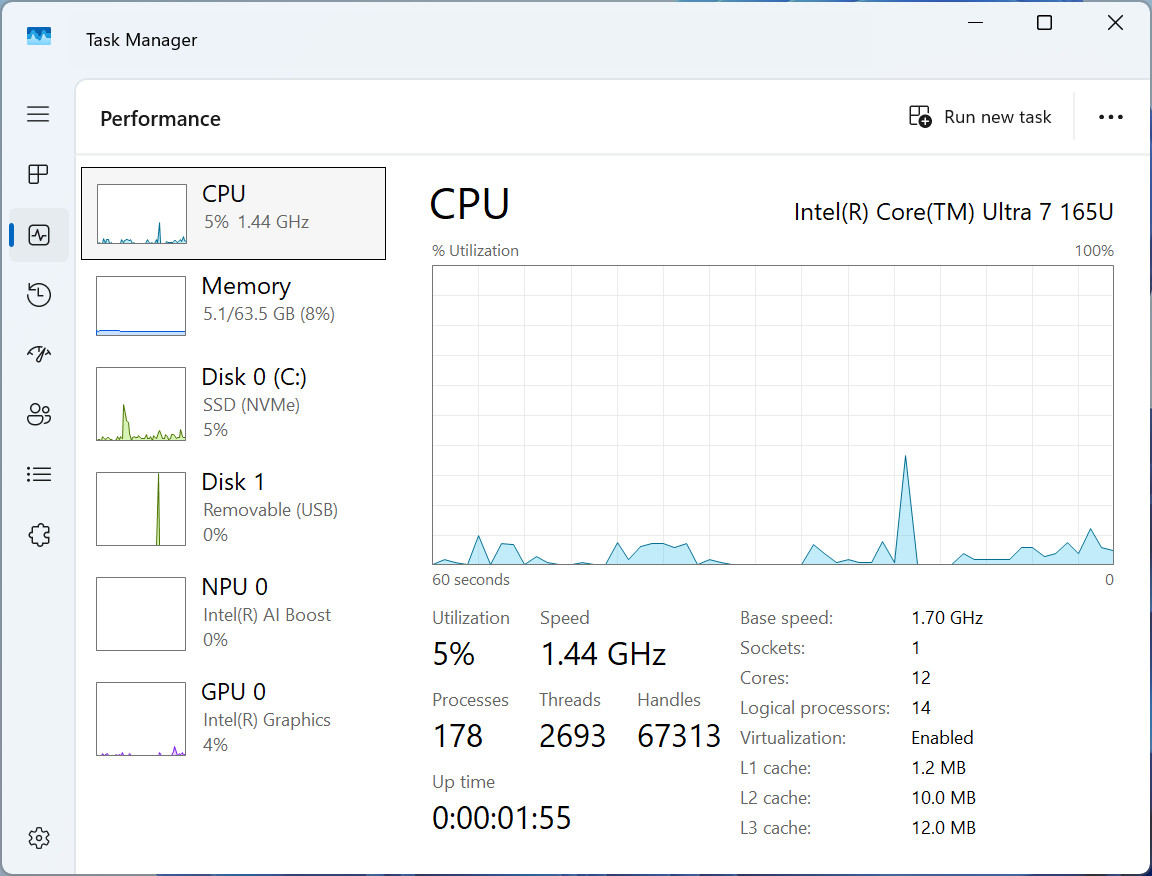
Task: Select NPU 0 Intel AI Boost item
Action: [x=233, y=614]
